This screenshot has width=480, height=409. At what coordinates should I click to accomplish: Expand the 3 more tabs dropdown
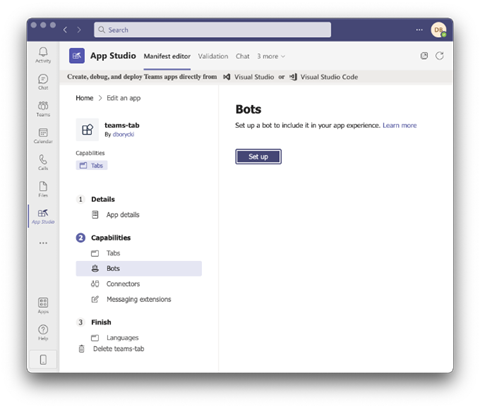pyautogui.click(x=271, y=56)
